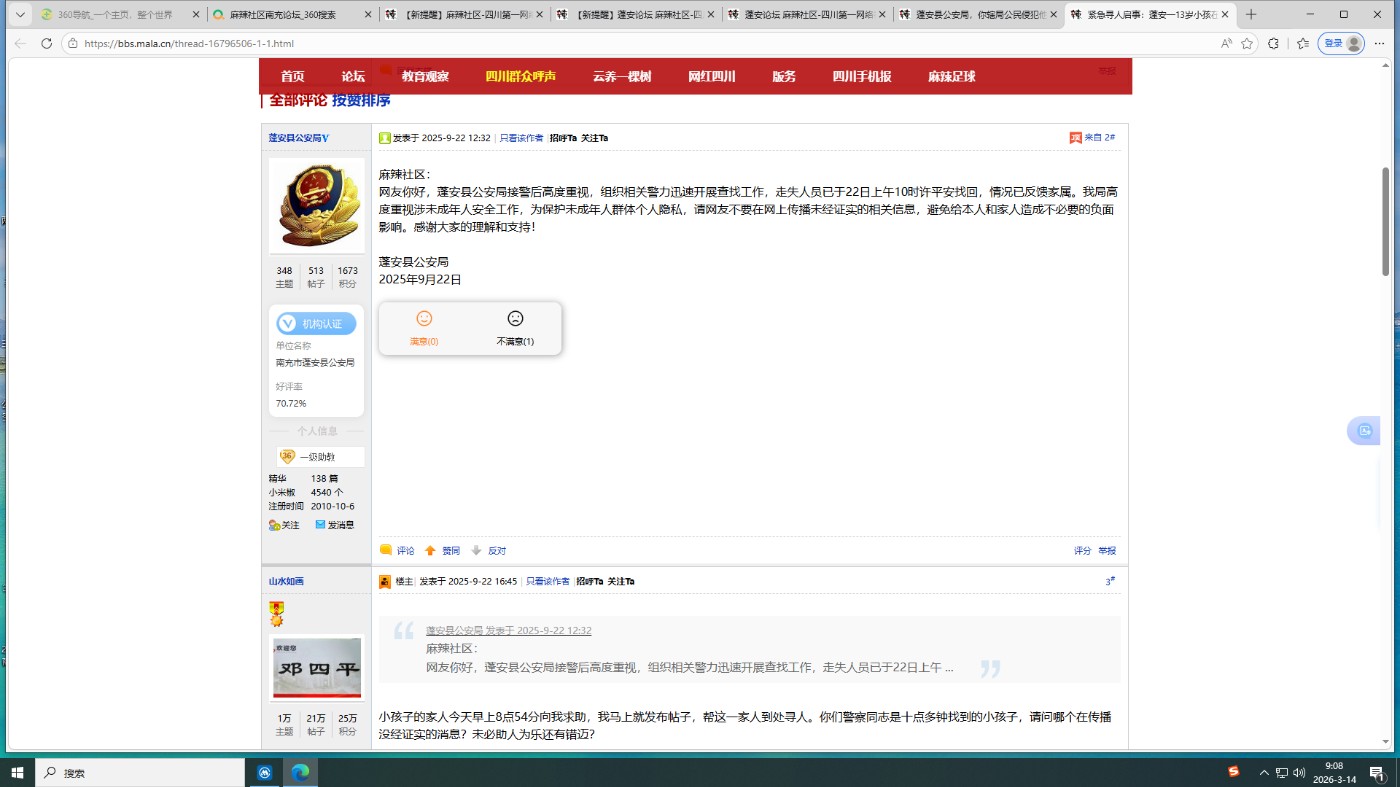Click the 登录 login button

(1333, 43)
